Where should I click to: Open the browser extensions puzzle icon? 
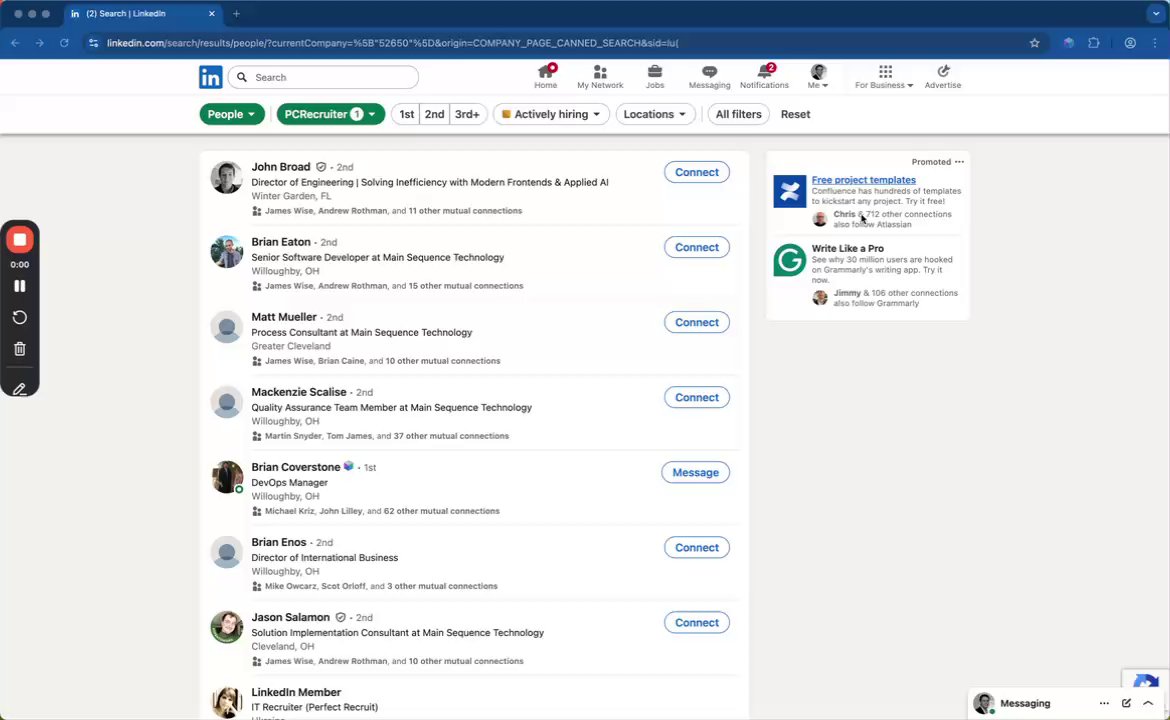click(x=1094, y=43)
